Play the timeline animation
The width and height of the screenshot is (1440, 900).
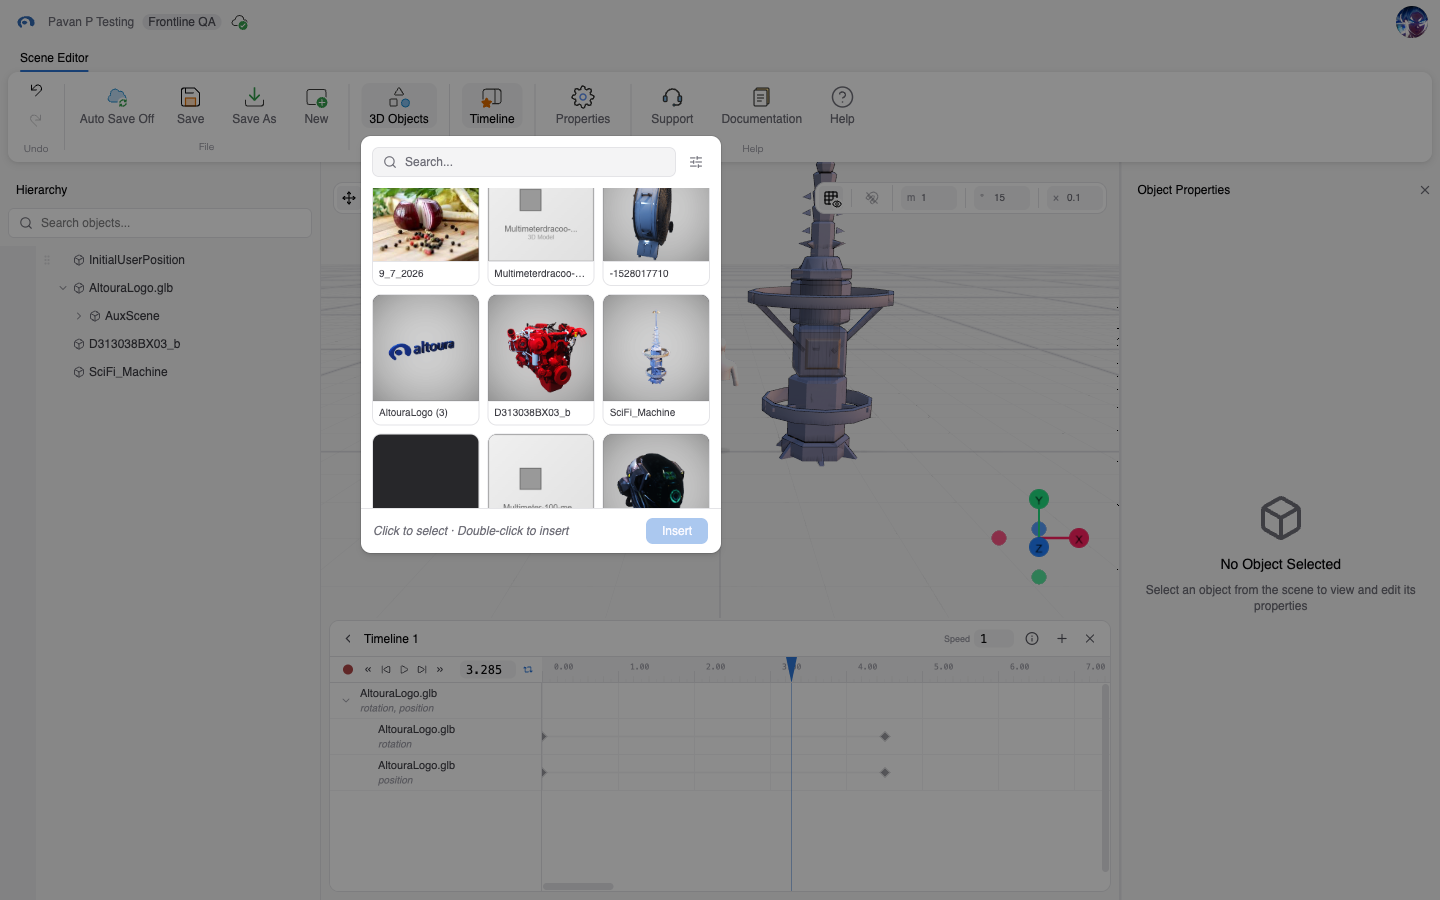[x=404, y=670]
